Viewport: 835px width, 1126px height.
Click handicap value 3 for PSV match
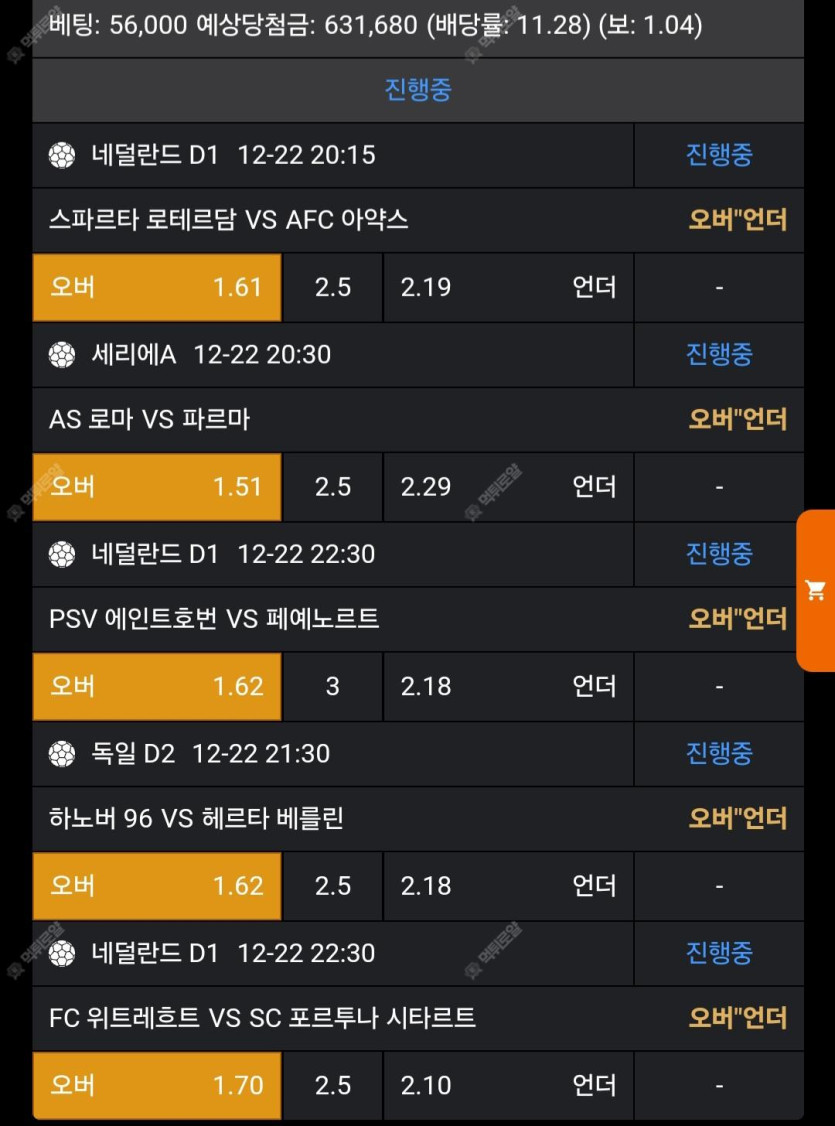coord(333,686)
